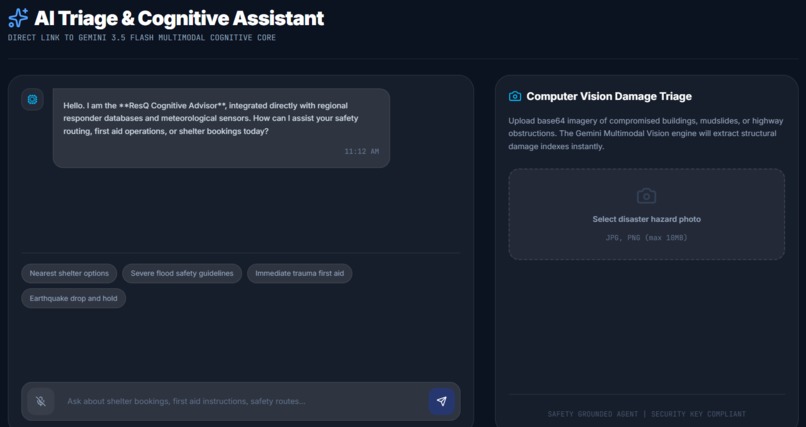
Task: Toggle the muted microphone button
Action: coord(41,401)
